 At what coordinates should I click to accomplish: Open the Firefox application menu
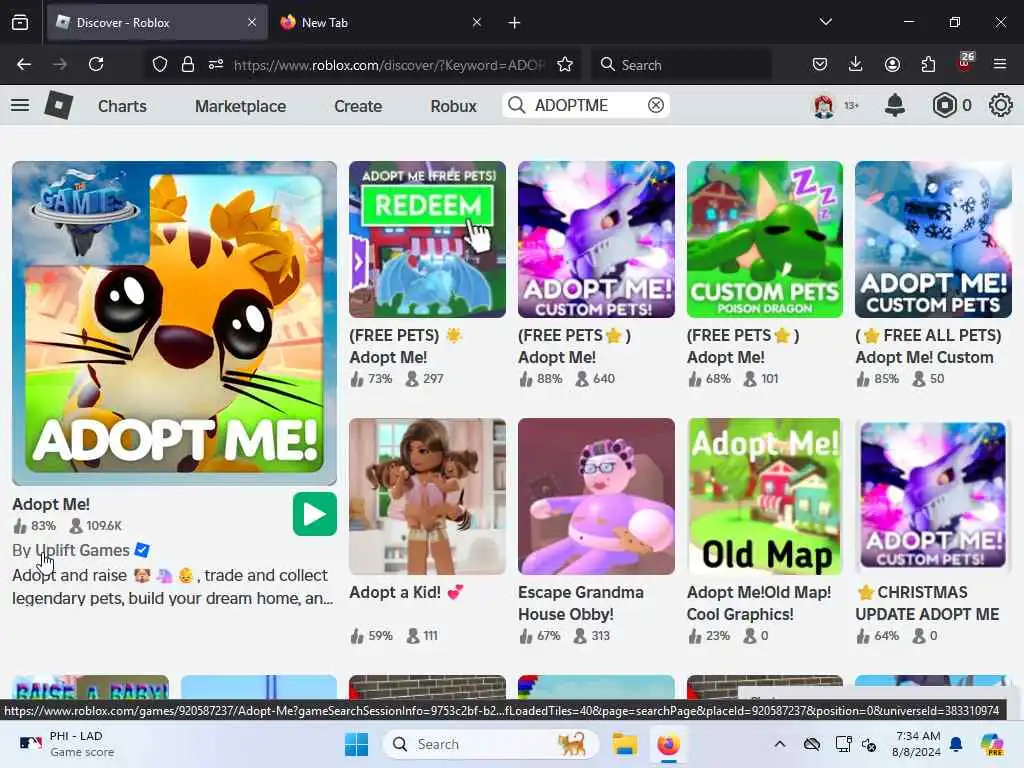click(1000, 65)
